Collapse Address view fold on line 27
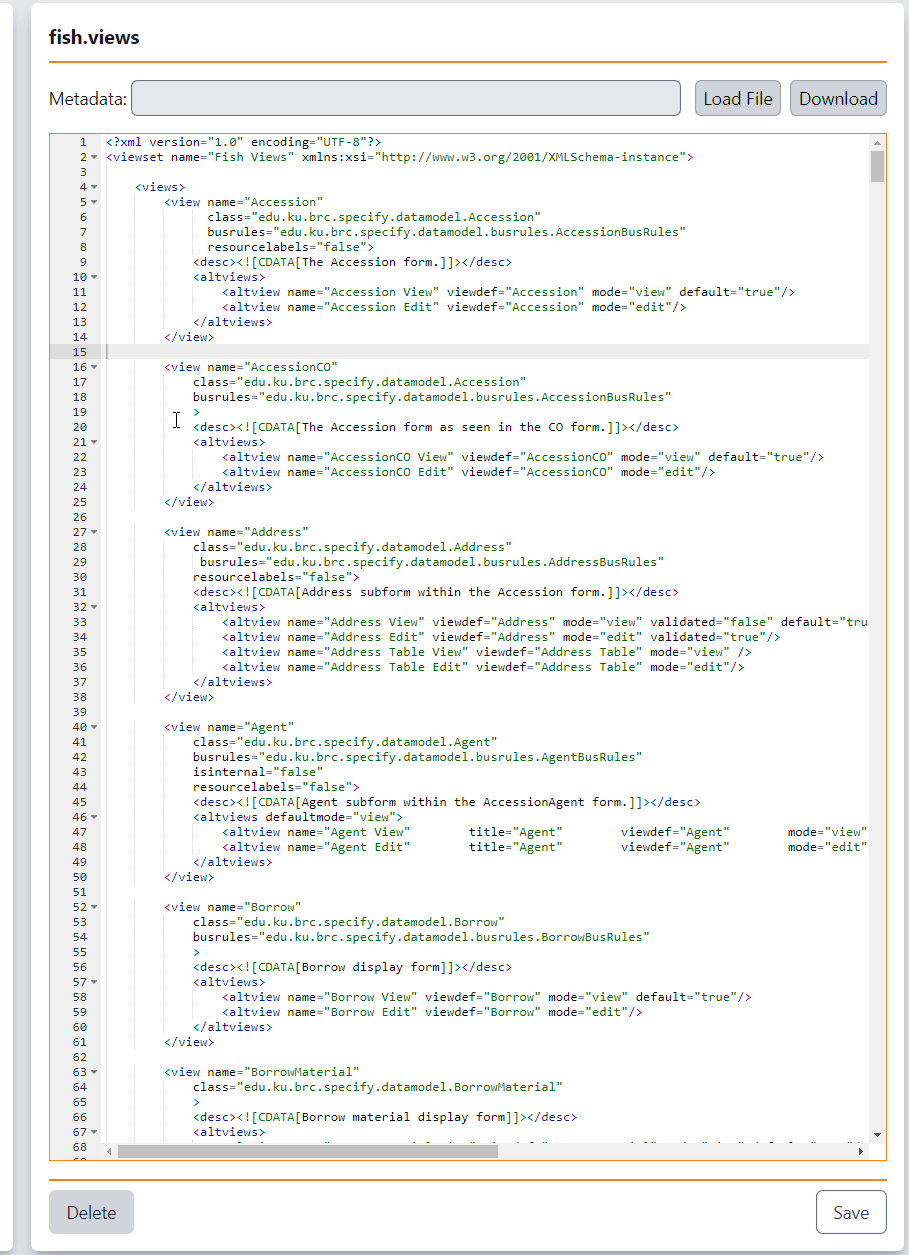The image size is (909, 1255). point(94,532)
